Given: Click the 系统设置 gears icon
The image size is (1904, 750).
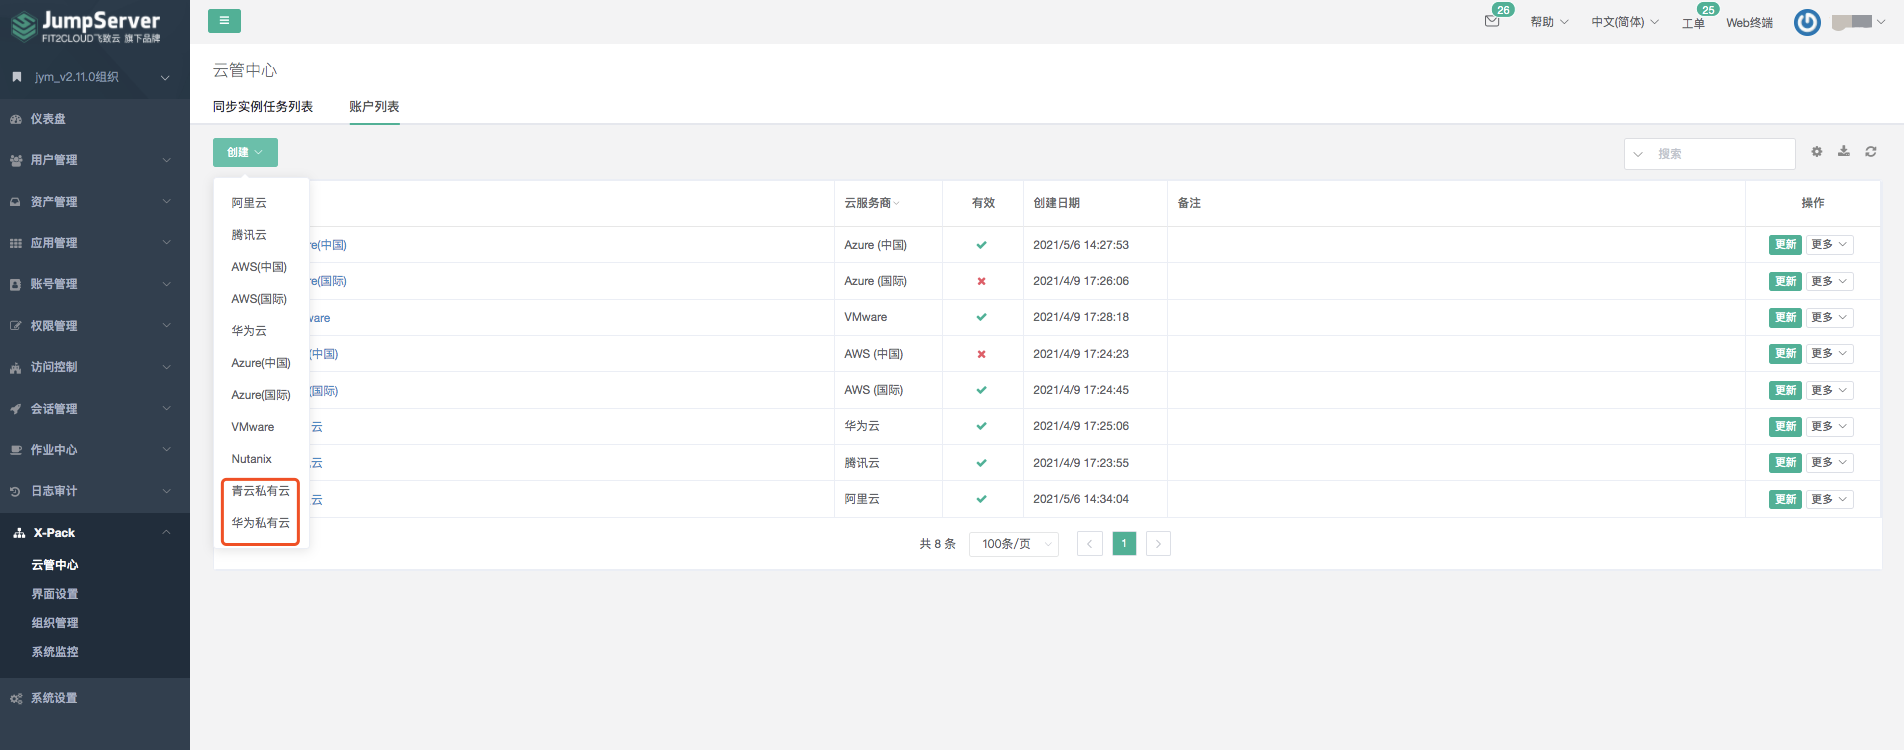Looking at the screenshot, I should pyautogui.click(x=16, y=698).
